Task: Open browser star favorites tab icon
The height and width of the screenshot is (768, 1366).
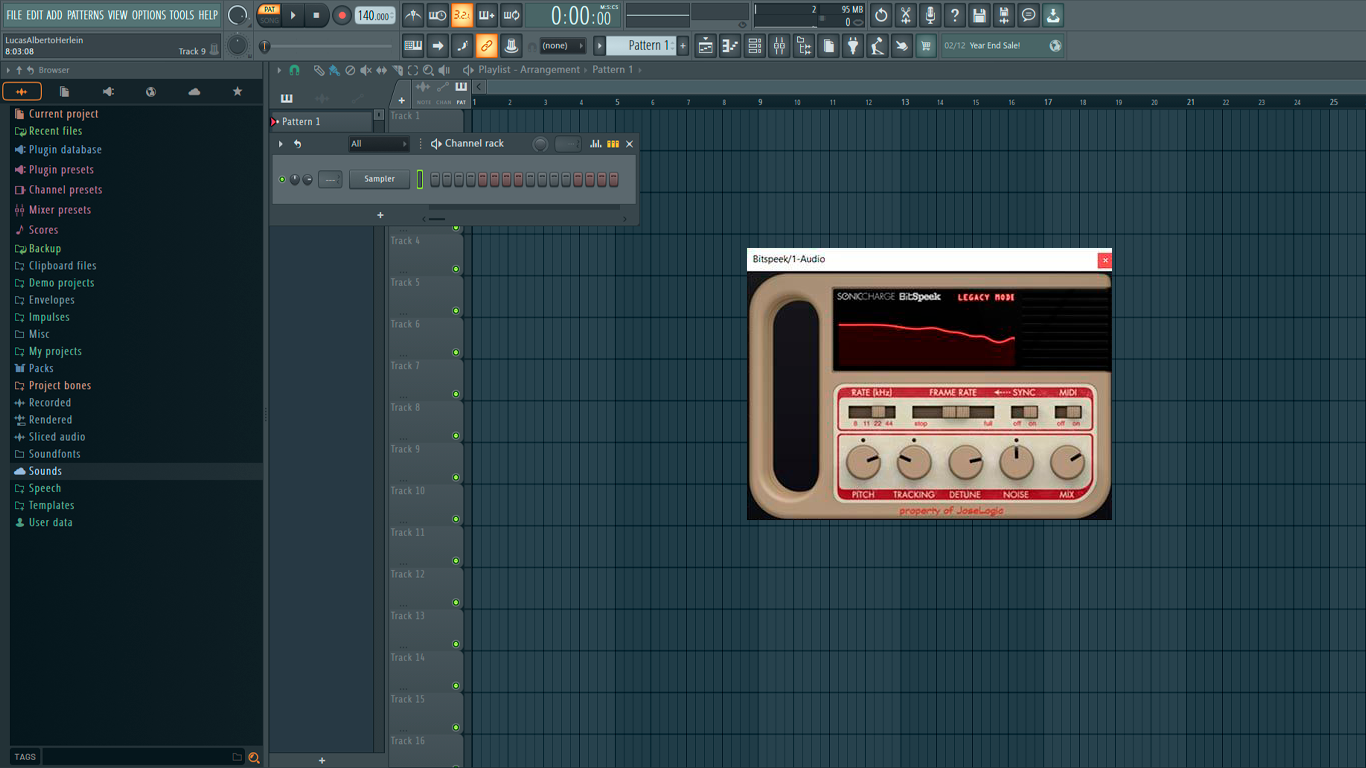Action: [x=237, y=91]
